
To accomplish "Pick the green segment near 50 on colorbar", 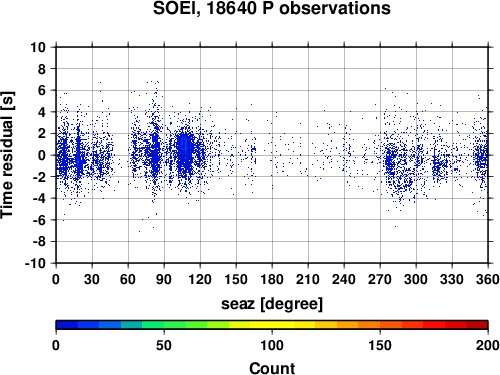I will [164, 325].
